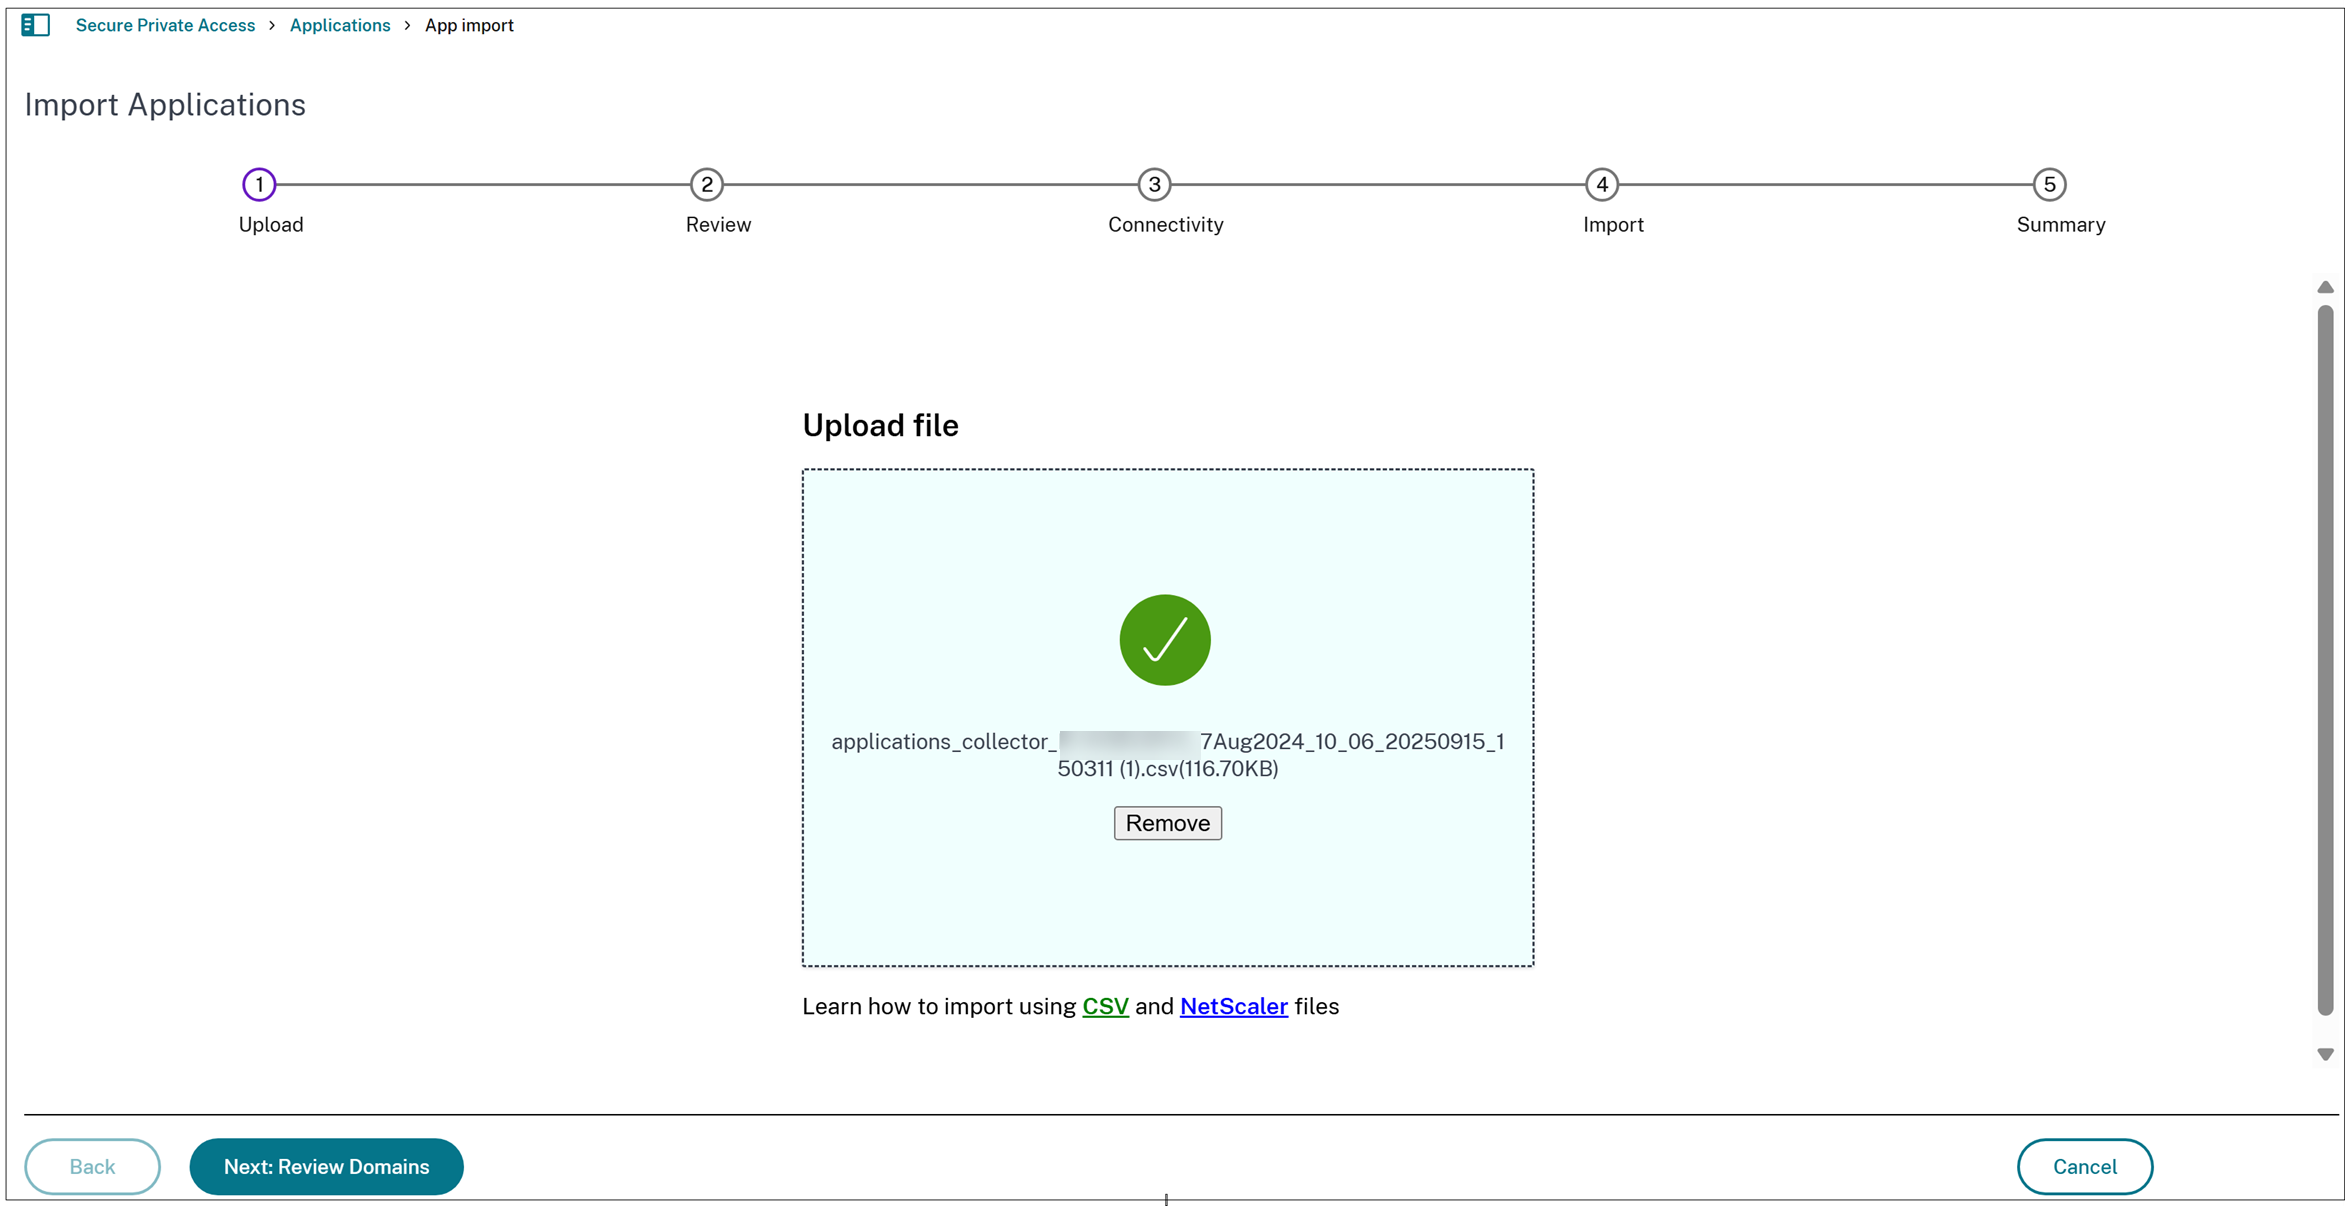
Task: Click the App import breadcrumb label
Action: click(469, 25)
